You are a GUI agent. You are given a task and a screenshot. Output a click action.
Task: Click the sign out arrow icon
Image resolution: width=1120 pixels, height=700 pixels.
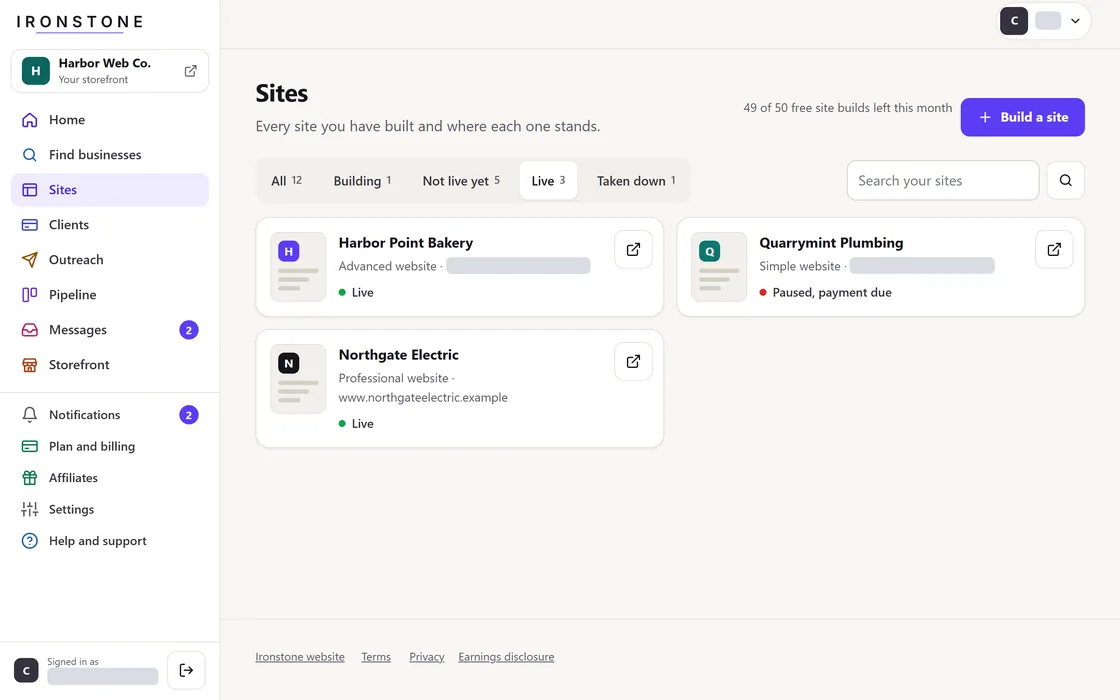186,670
